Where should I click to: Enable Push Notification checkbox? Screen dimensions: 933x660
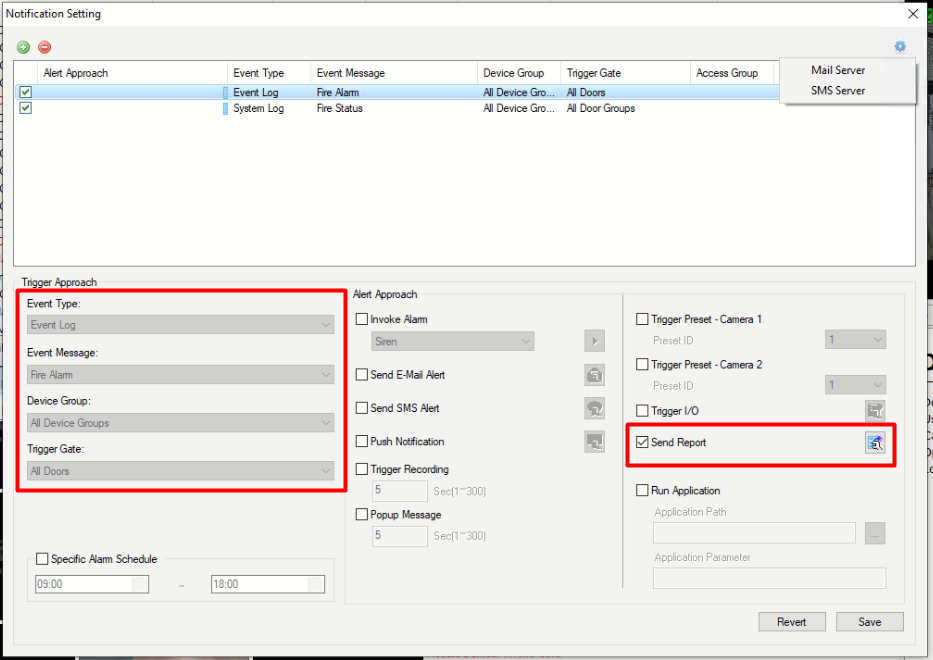click(x=361, y=441)
